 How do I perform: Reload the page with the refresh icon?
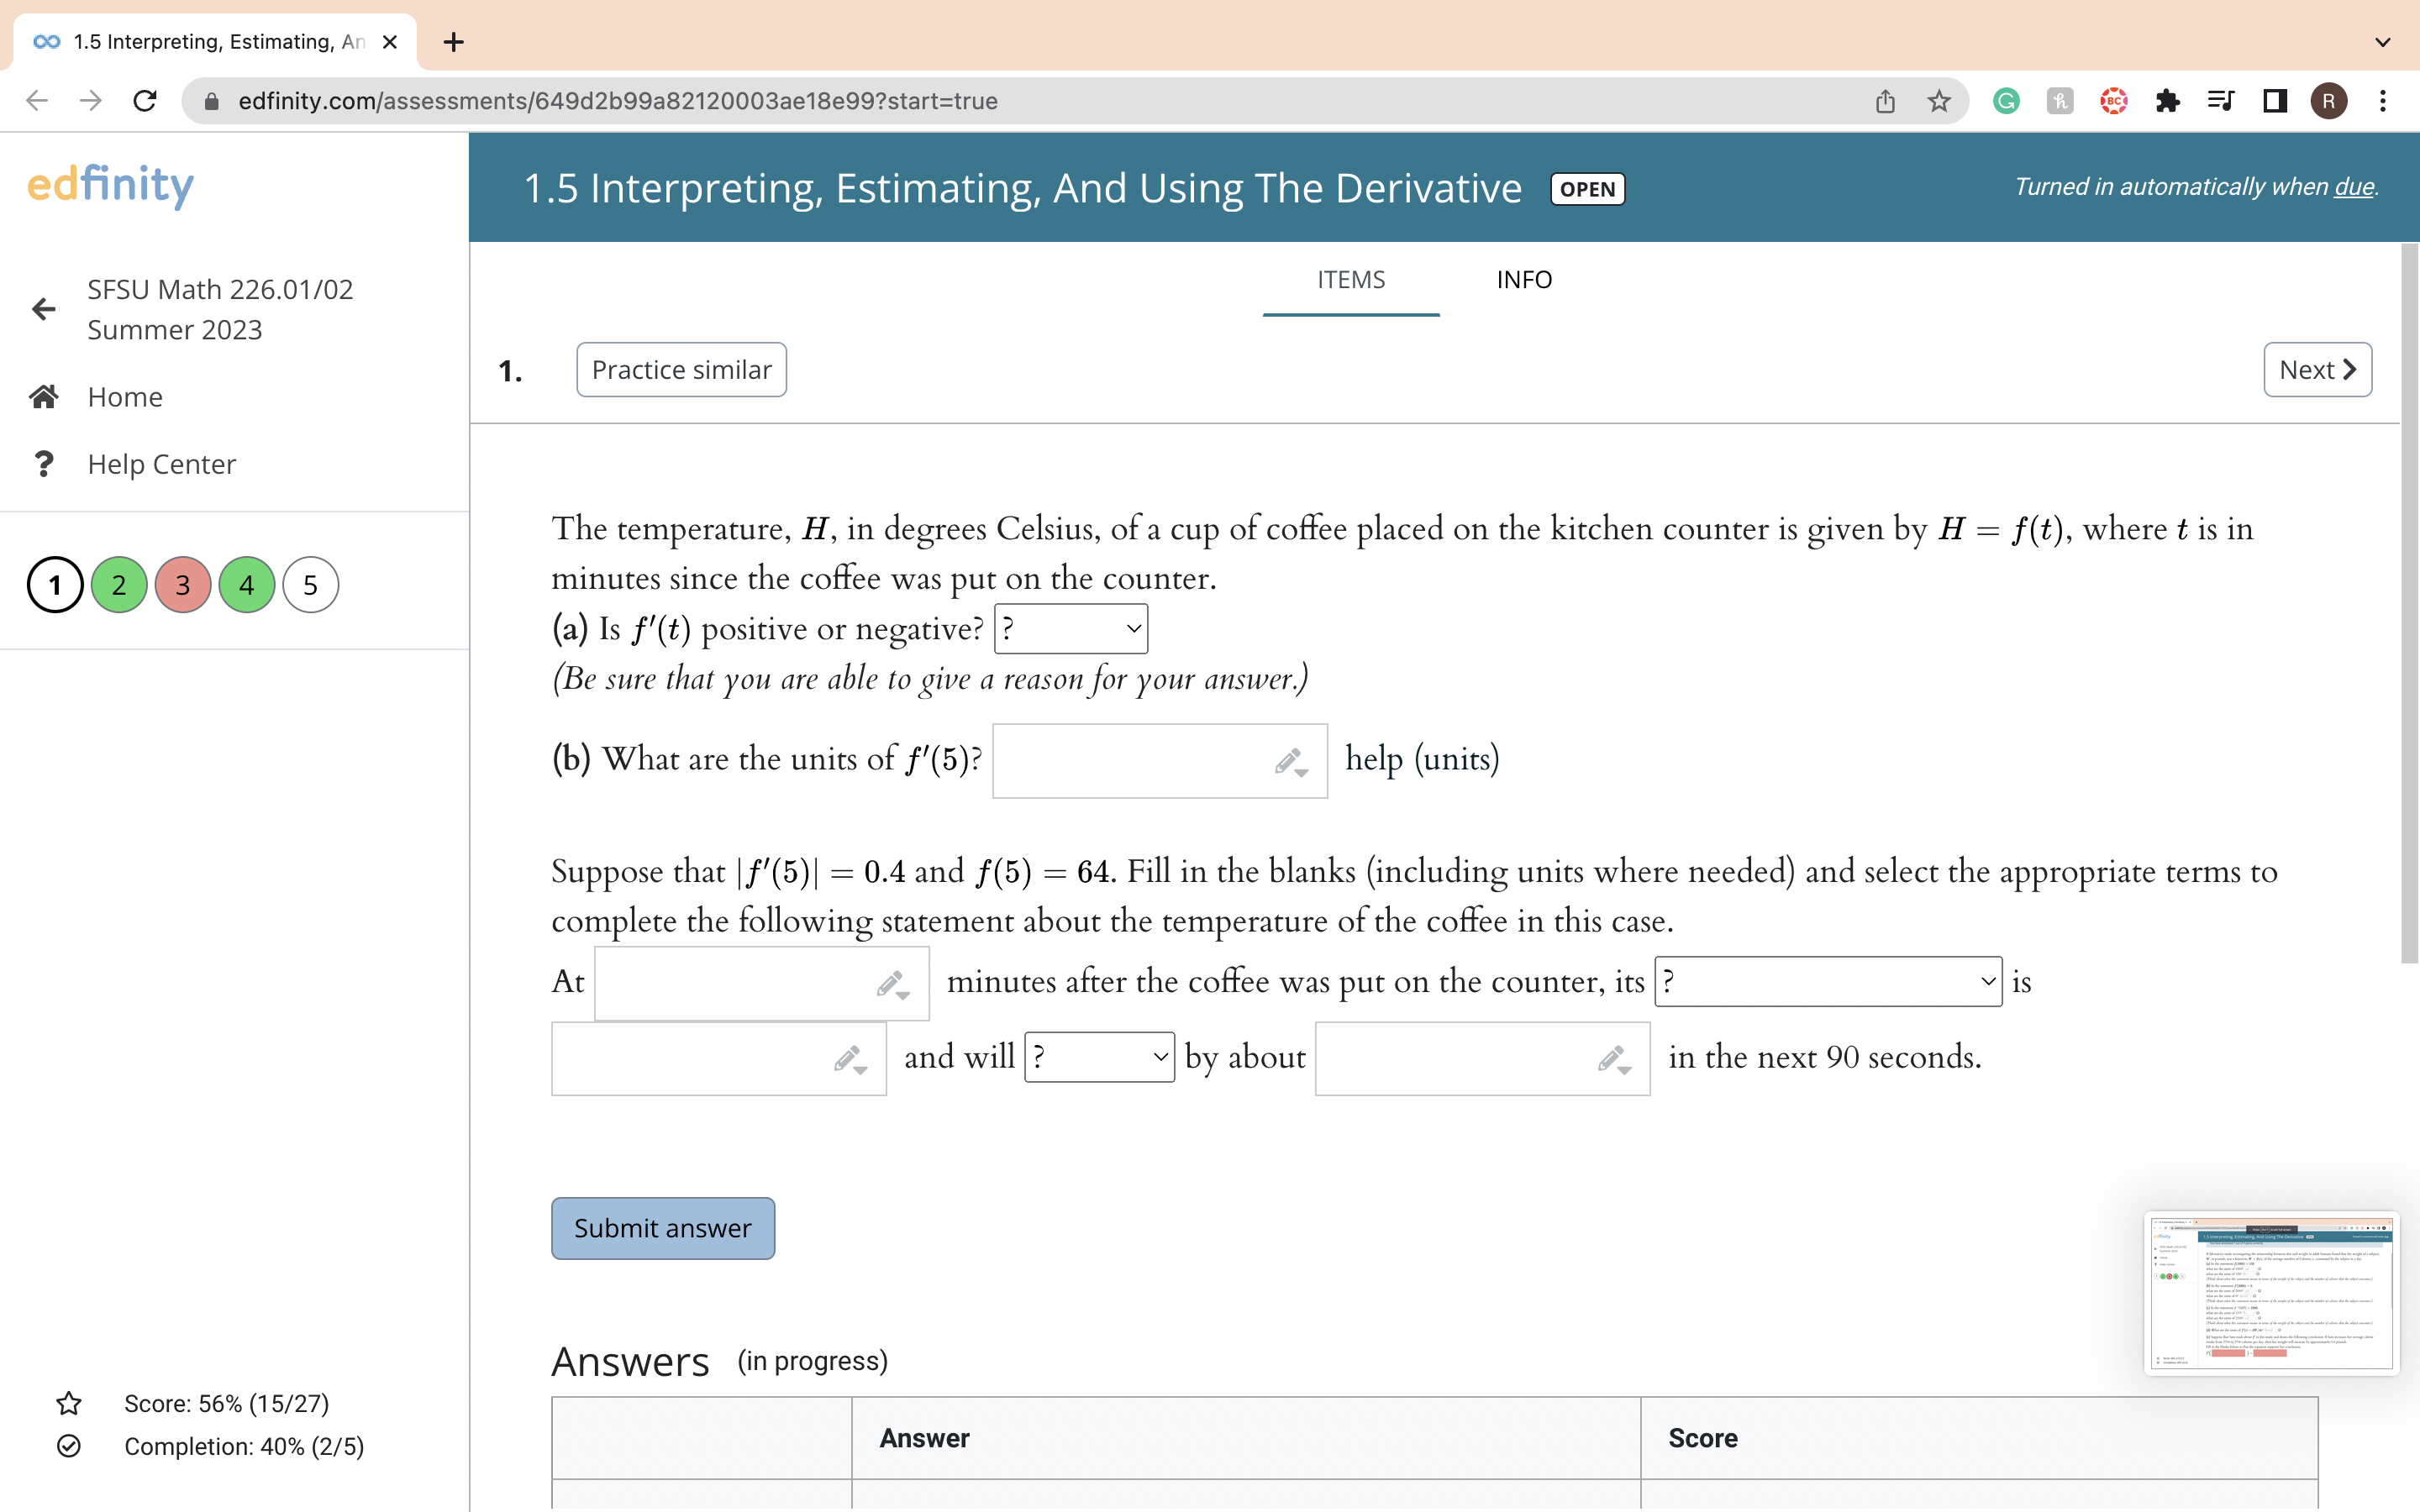click(145, 100)
